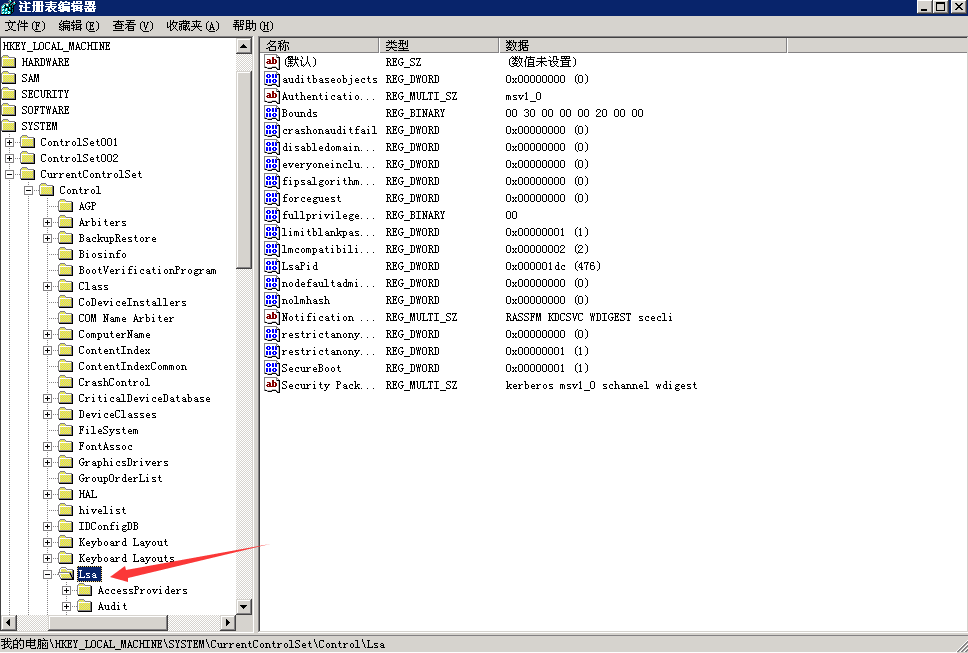This screenshot has width=968, height=653.
Task: Click the Notification Packages string icon
Action: [x=272, y=317]
